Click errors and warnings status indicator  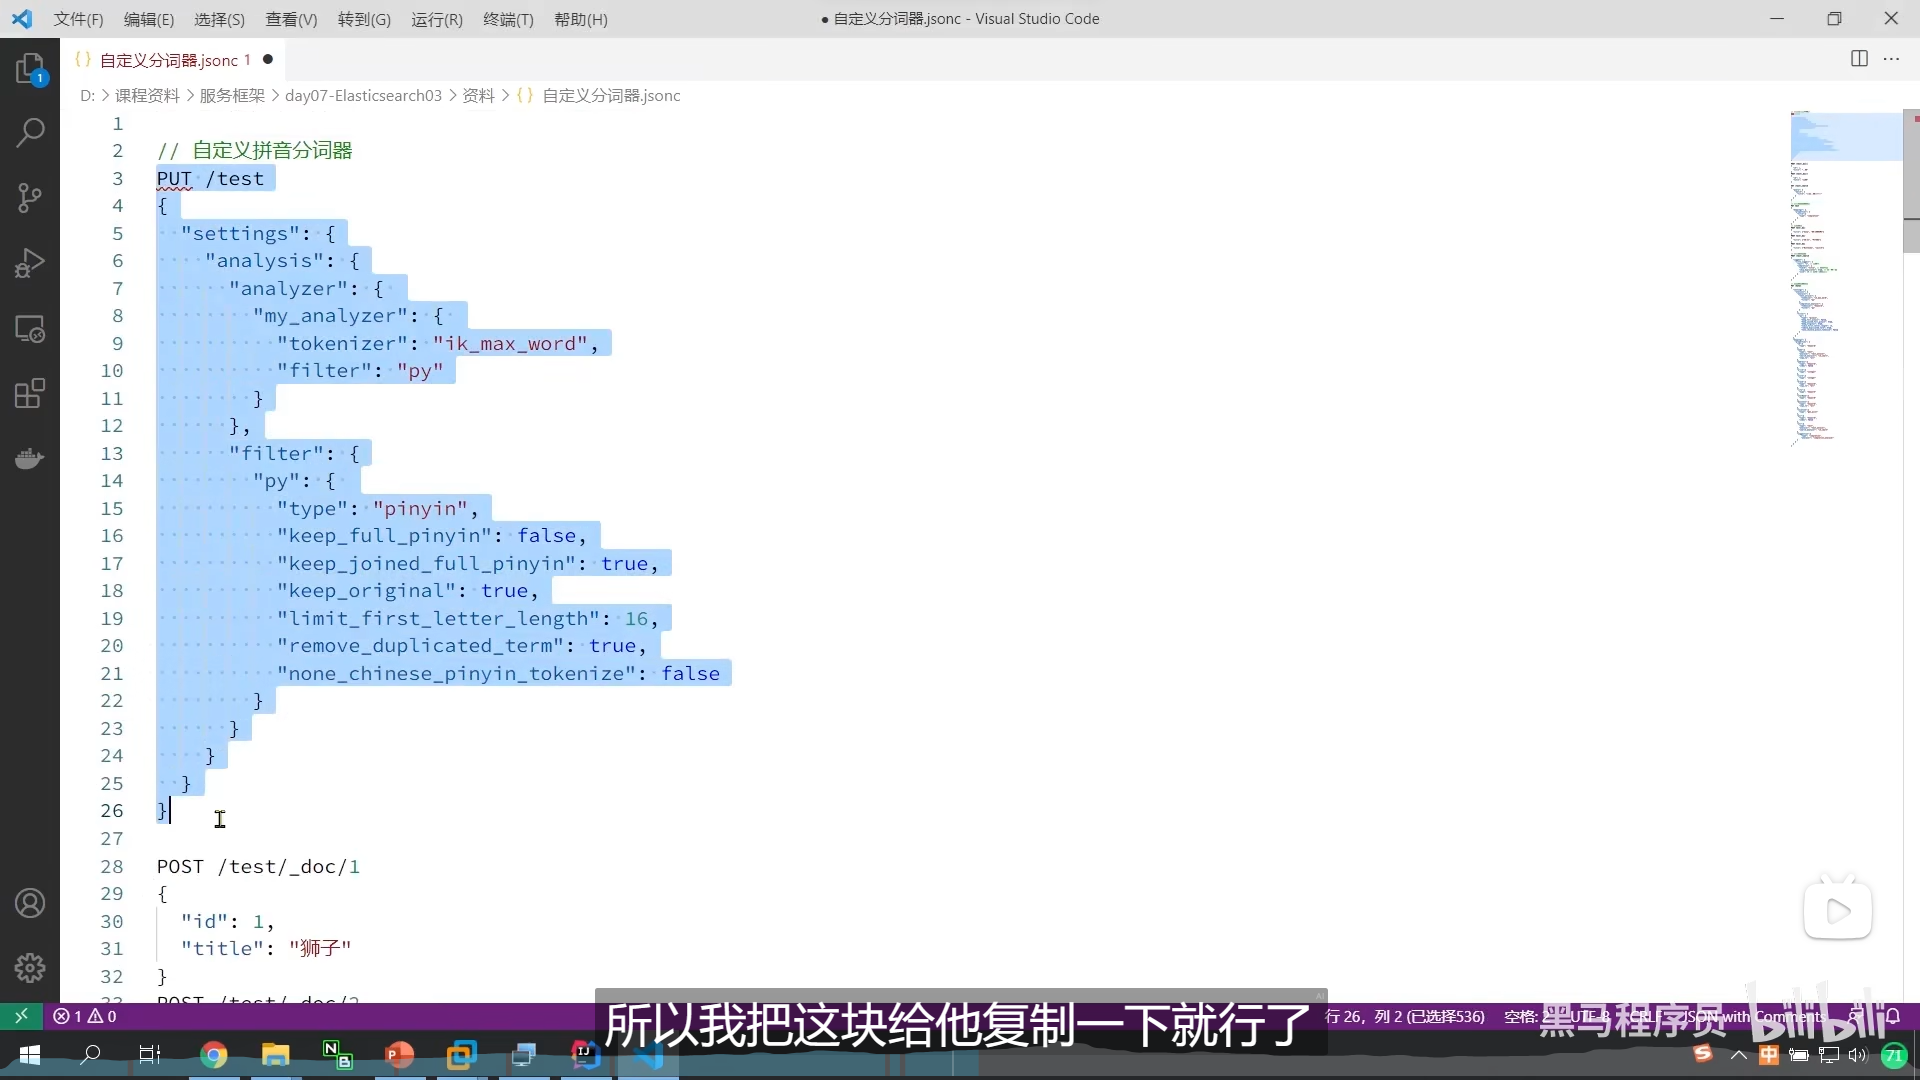(x=85, y=1016)
